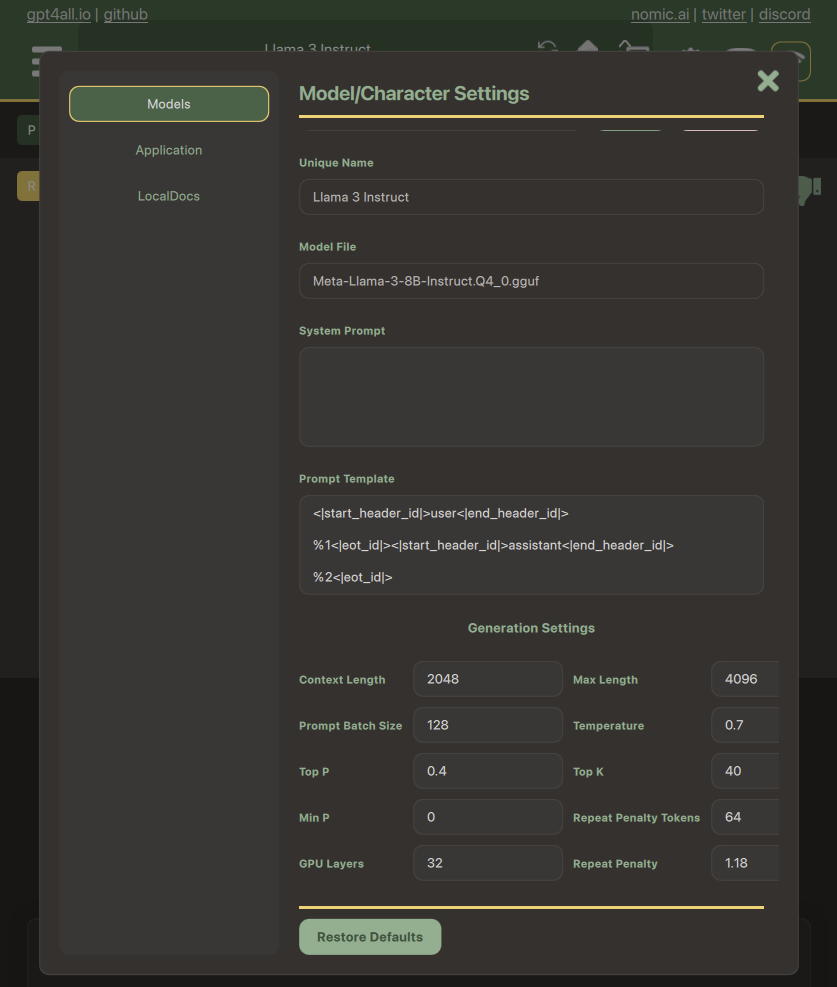Open the twitter link

pyautogui.click(x=724, y=14)
